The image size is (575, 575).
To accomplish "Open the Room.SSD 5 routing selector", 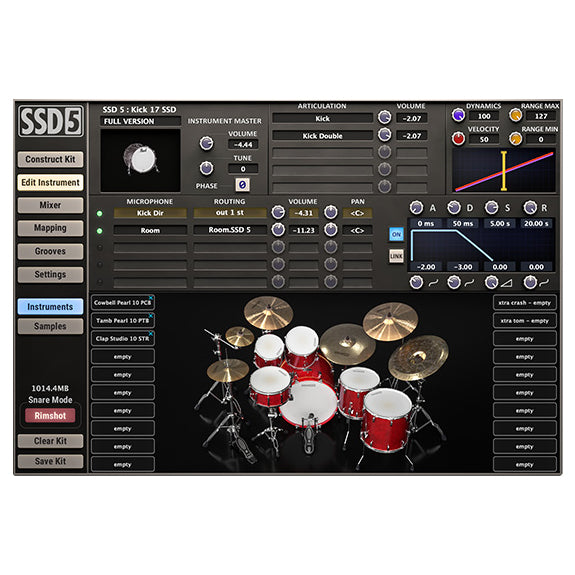I will [x=230, y=230].
